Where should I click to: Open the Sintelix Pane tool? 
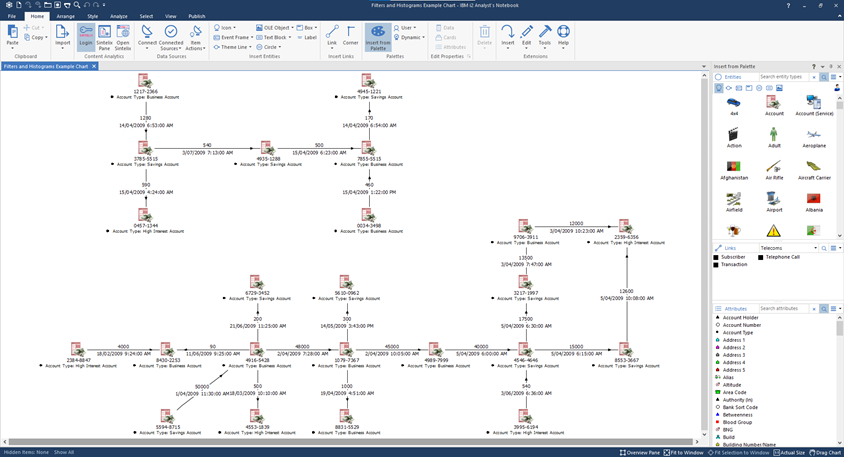(x=104, y=37)
